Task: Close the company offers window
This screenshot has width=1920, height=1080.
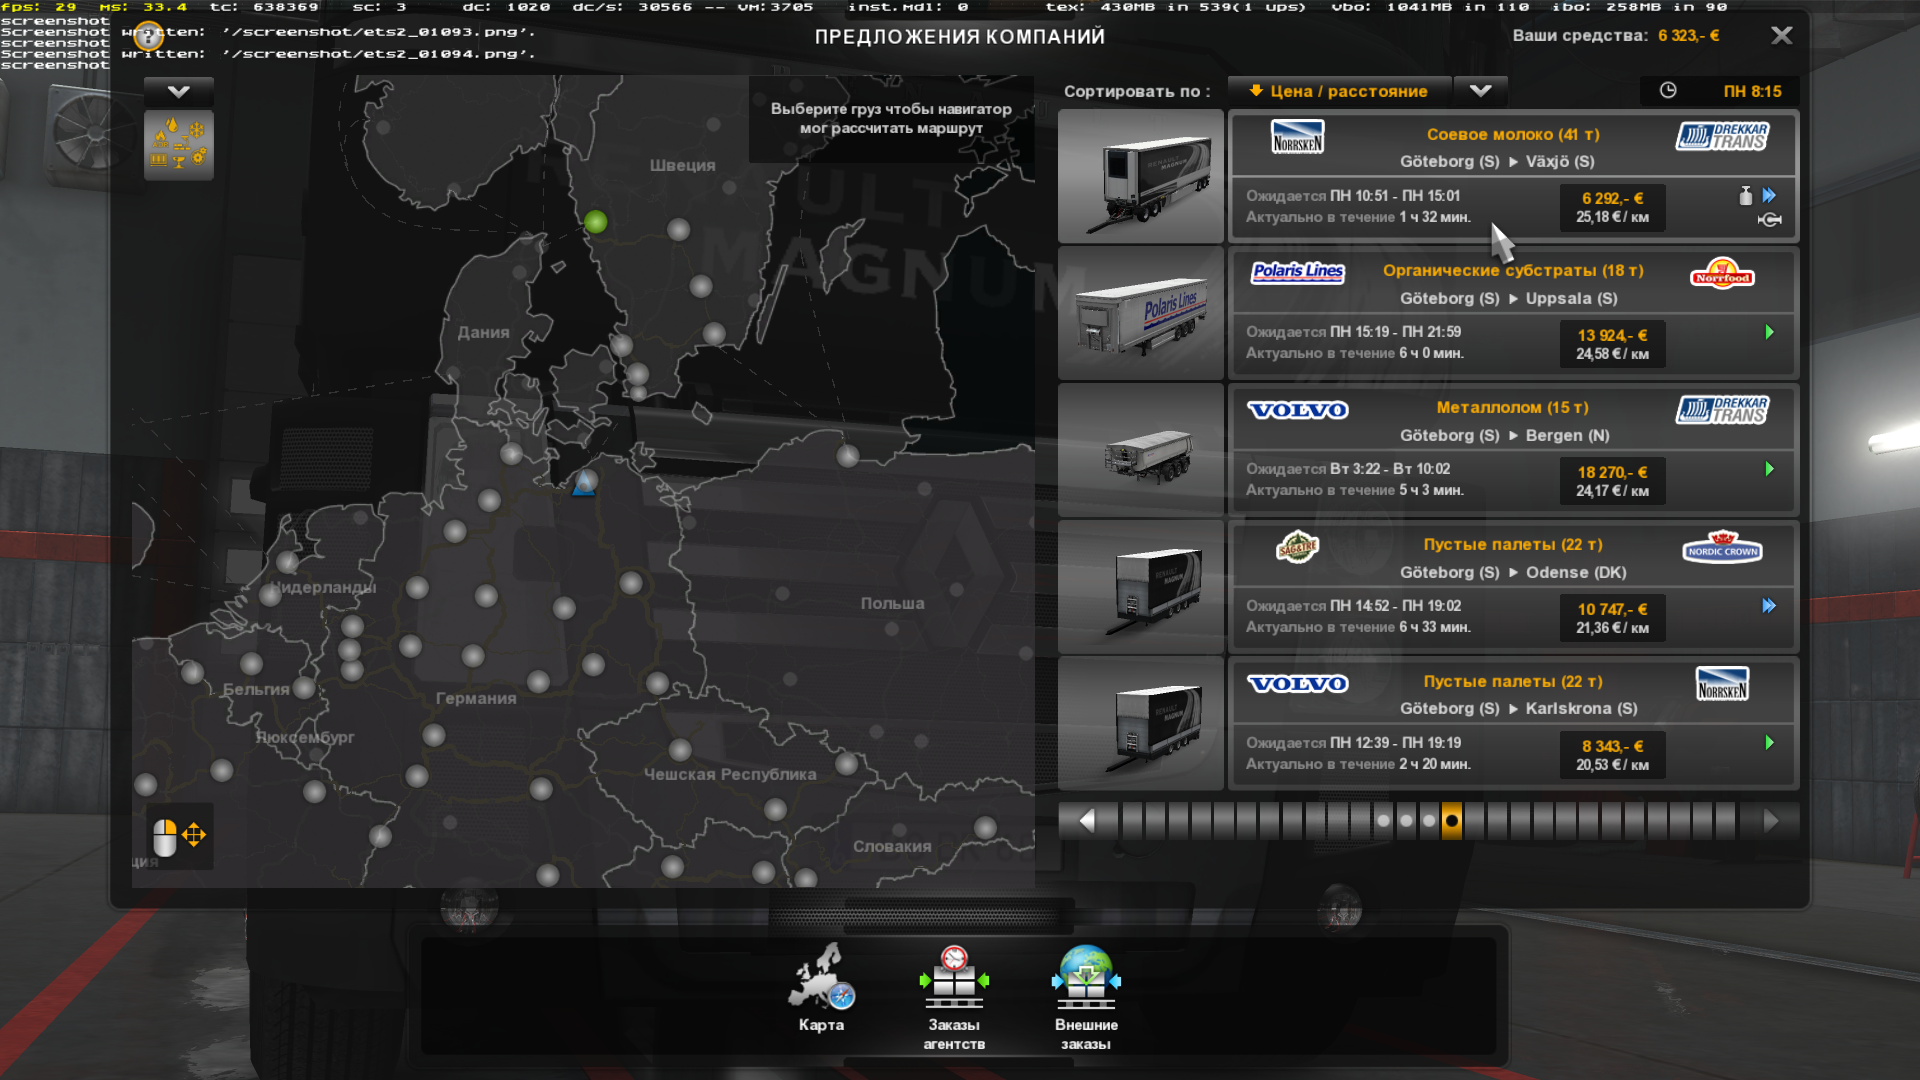Action: click(x=1781, y=36)
